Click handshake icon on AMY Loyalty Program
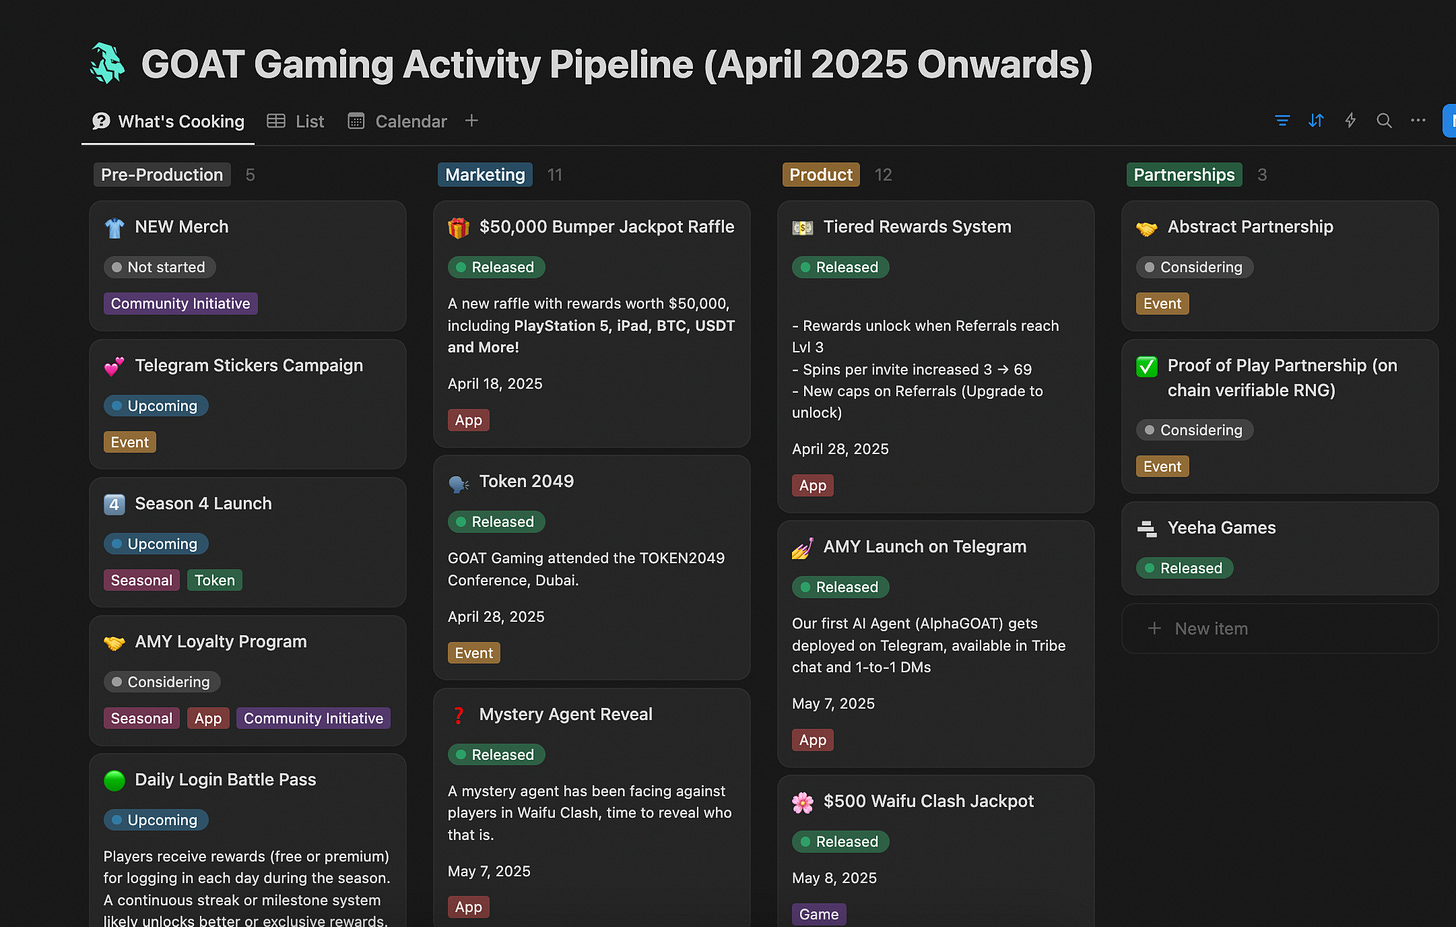1456x927 pixels. [x=114, y=643]
